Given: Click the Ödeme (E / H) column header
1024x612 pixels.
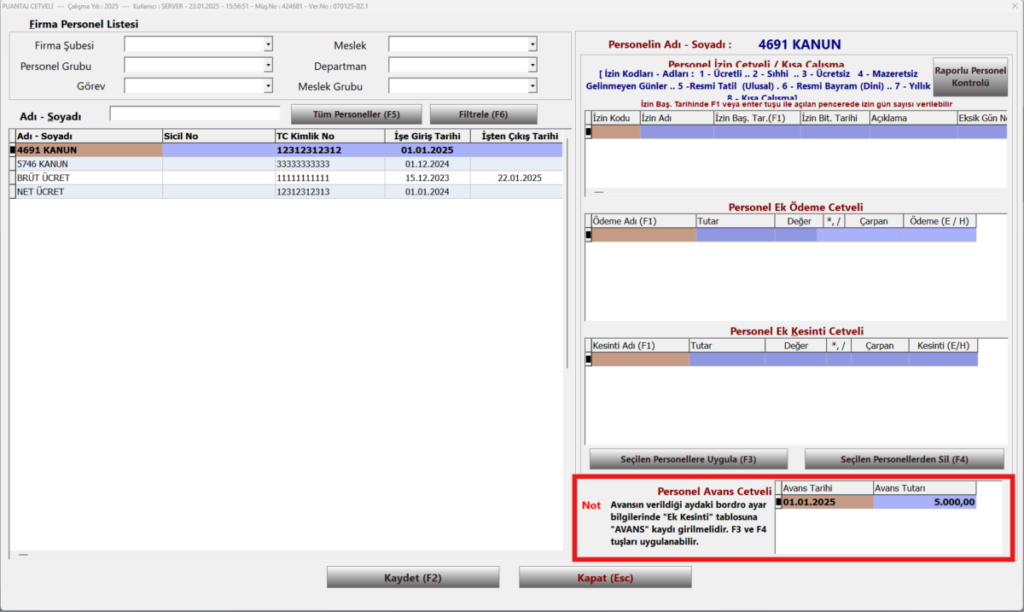Looking at the screenshot, I should coord(940,221).
